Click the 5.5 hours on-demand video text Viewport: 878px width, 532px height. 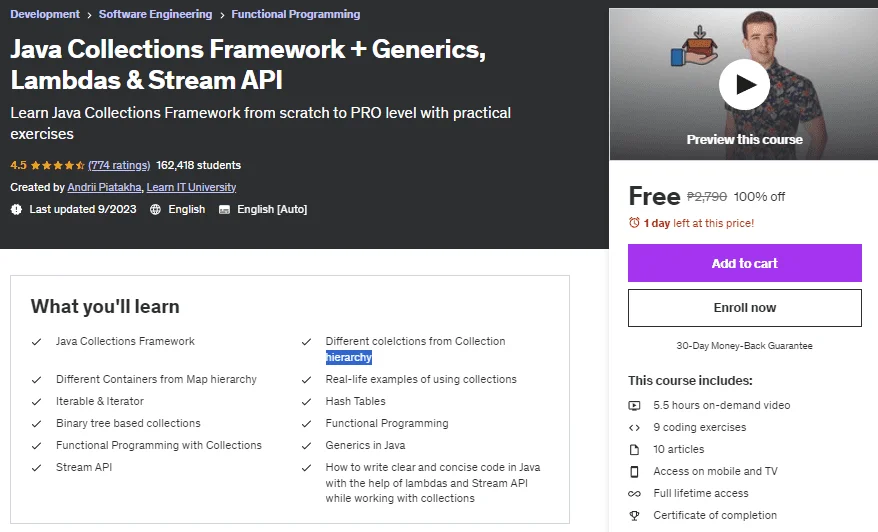click(721, 405)
